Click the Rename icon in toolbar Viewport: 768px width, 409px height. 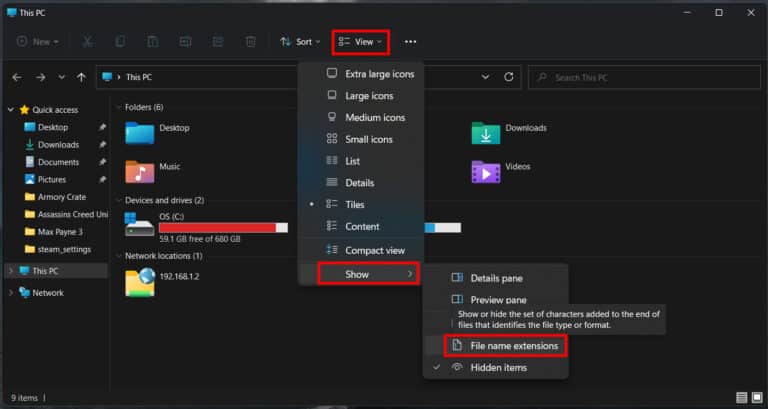point(185,42)
